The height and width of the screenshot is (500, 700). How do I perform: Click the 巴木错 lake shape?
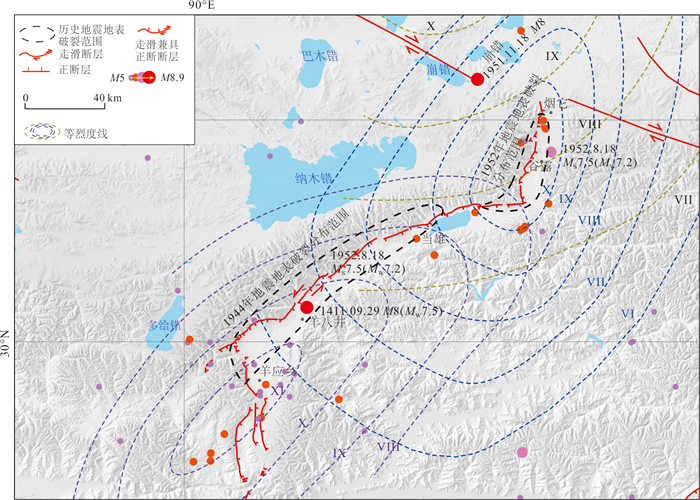pos(316,62)
